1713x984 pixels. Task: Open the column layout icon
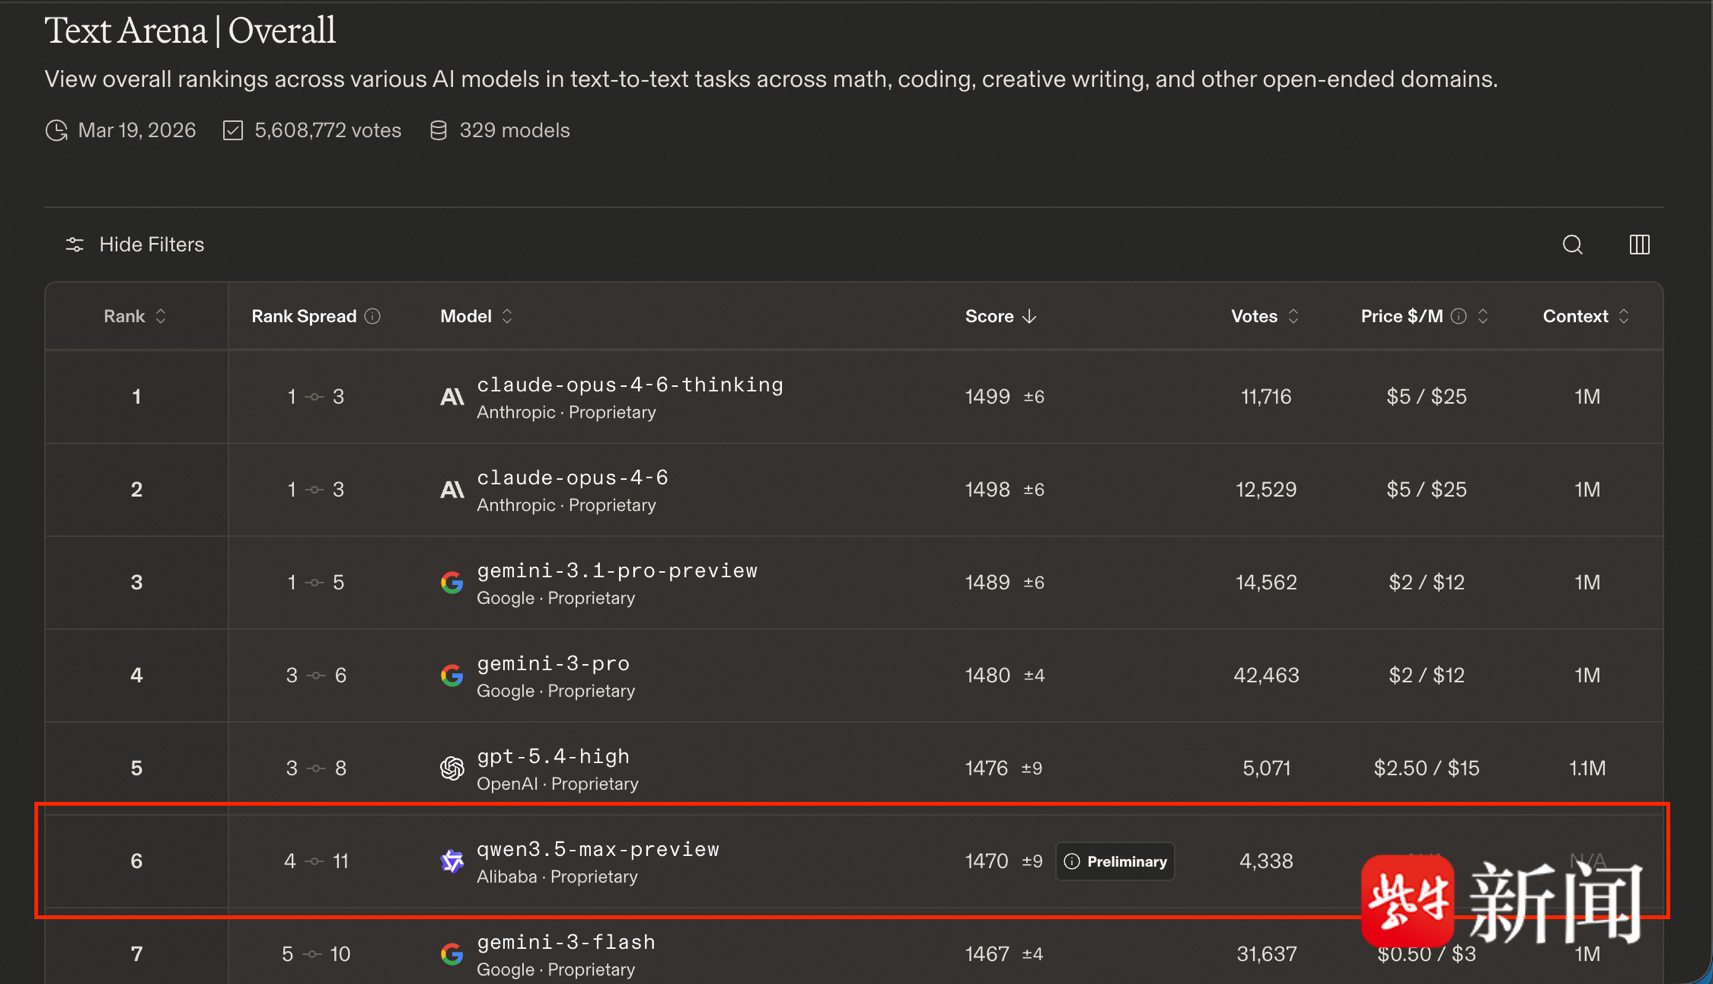1639,245
